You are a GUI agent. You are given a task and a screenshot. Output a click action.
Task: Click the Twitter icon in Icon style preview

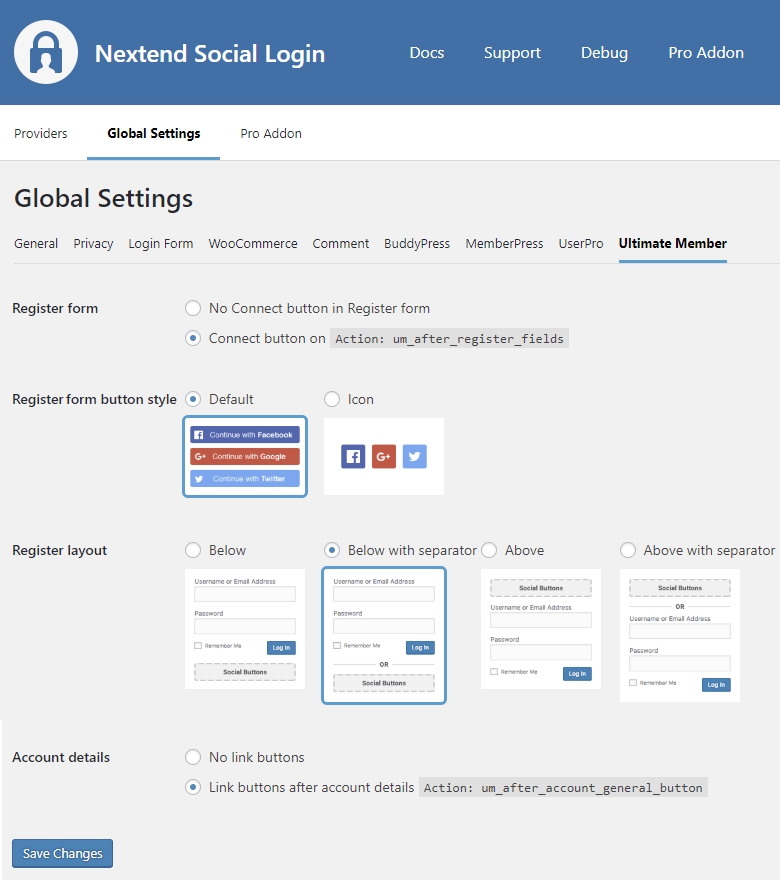click(x=415, y=457)
